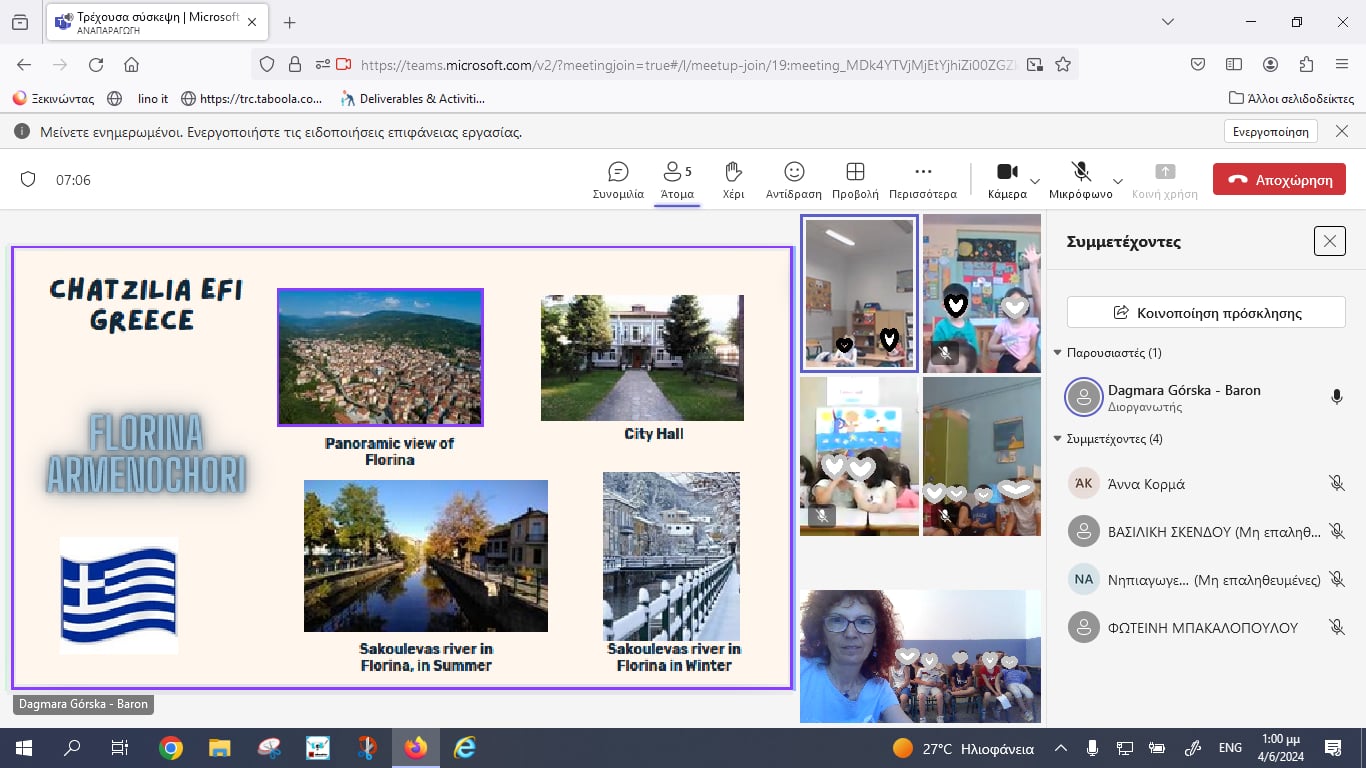The image size is (1366, 768).
Task: Open the Προβολή view layout options
Action: click(855, 180)
